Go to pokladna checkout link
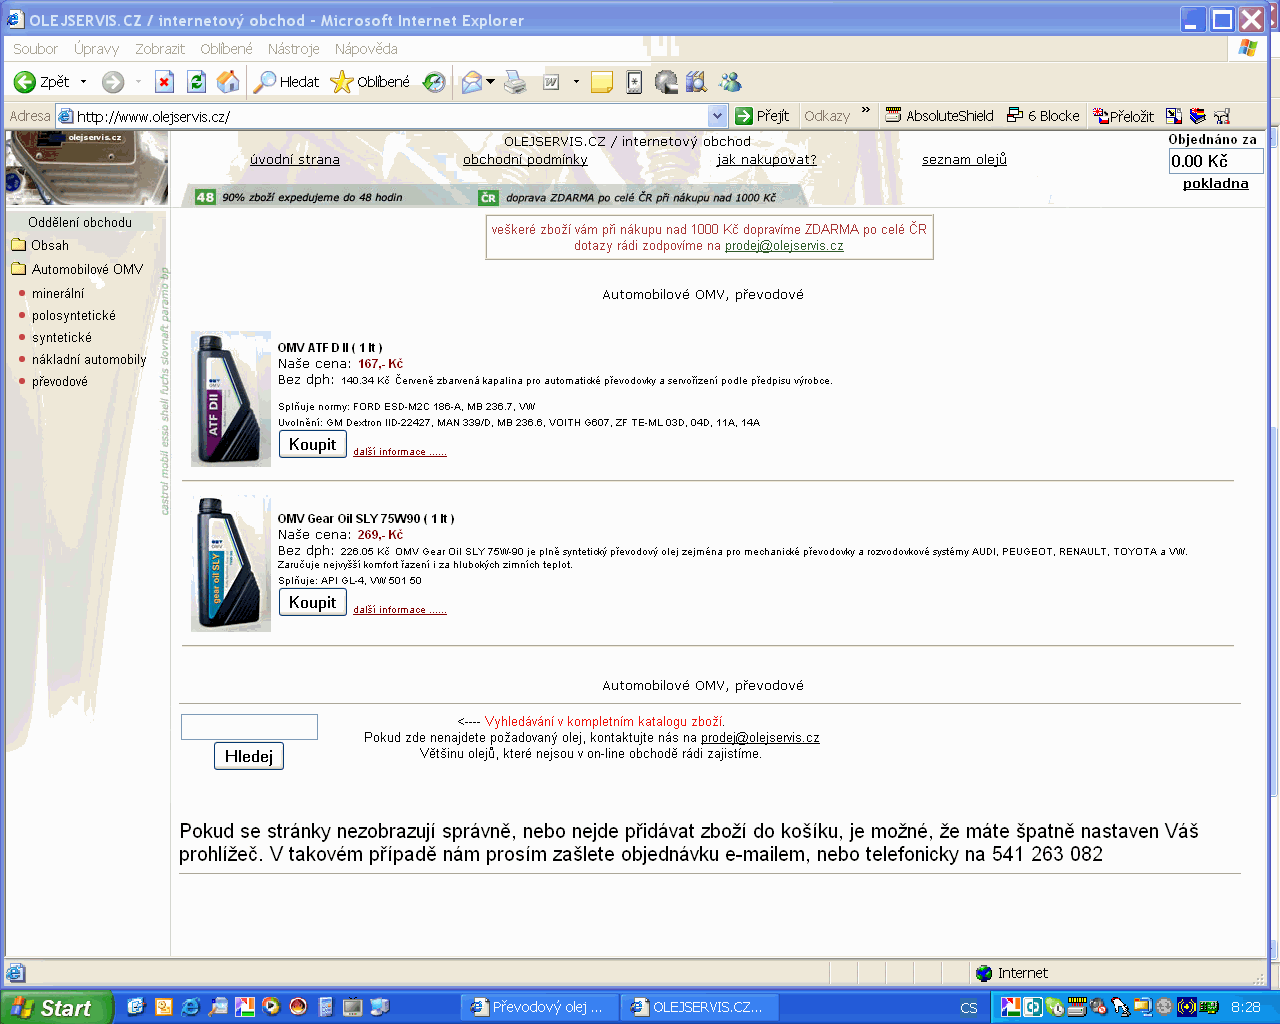The height and width of the screenshot is (1024, 1280). [x=1215, y=183]
